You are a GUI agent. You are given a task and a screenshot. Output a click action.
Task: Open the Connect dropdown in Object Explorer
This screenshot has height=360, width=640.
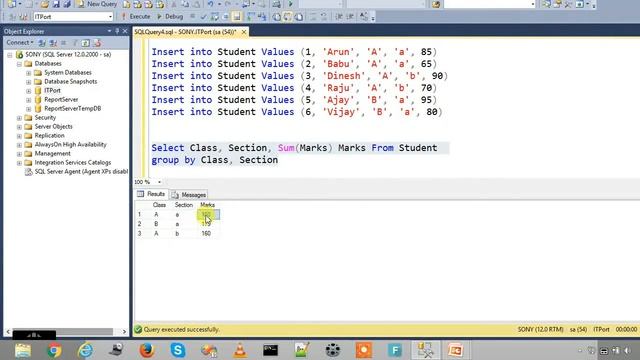[x=20, y=42]
